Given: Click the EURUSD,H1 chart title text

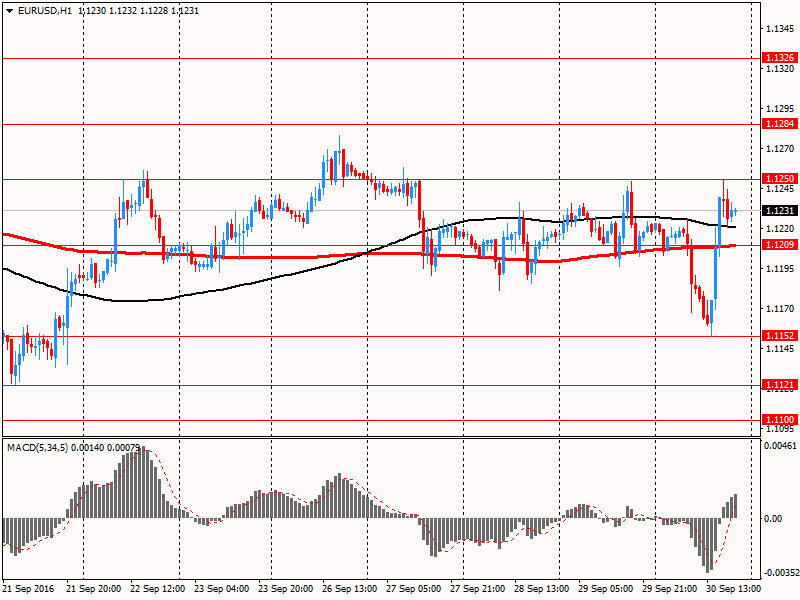Looking at the screenshot, I should [45, 10].
